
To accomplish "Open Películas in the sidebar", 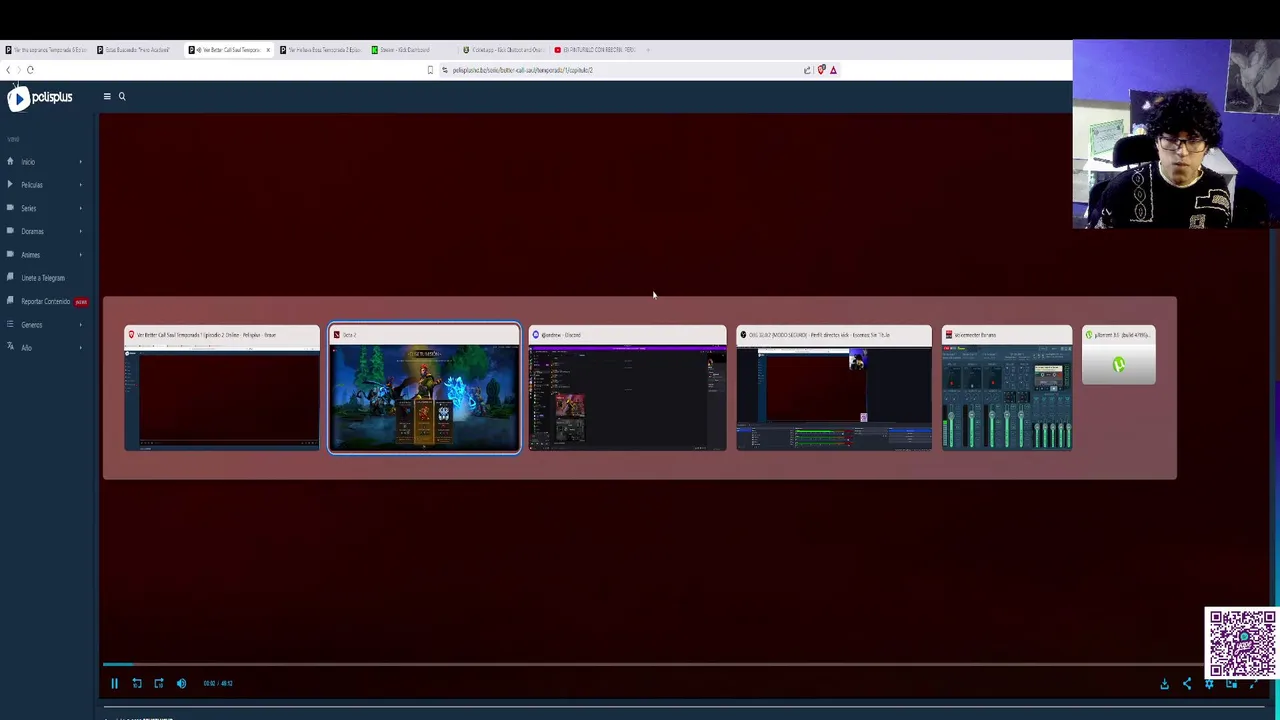I will pyautogui.click(x=32, y=185).
